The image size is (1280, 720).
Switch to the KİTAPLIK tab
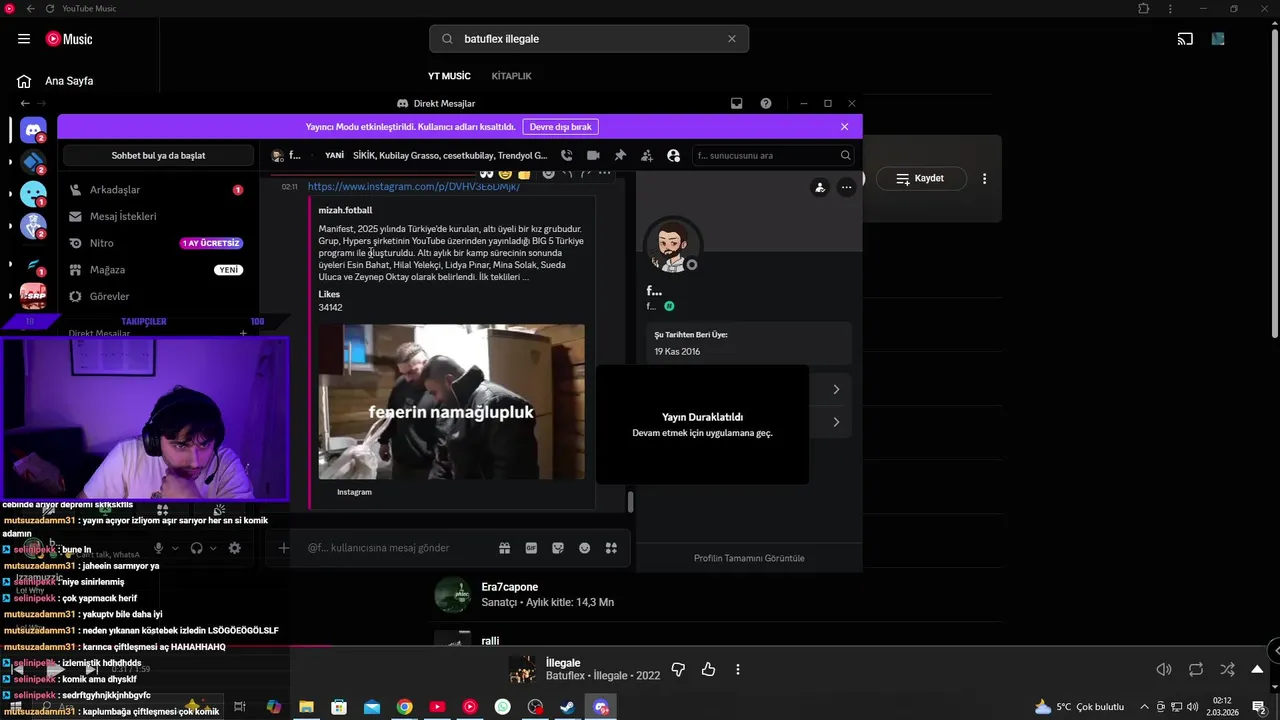pyautogui.click(x=511, y=76)
